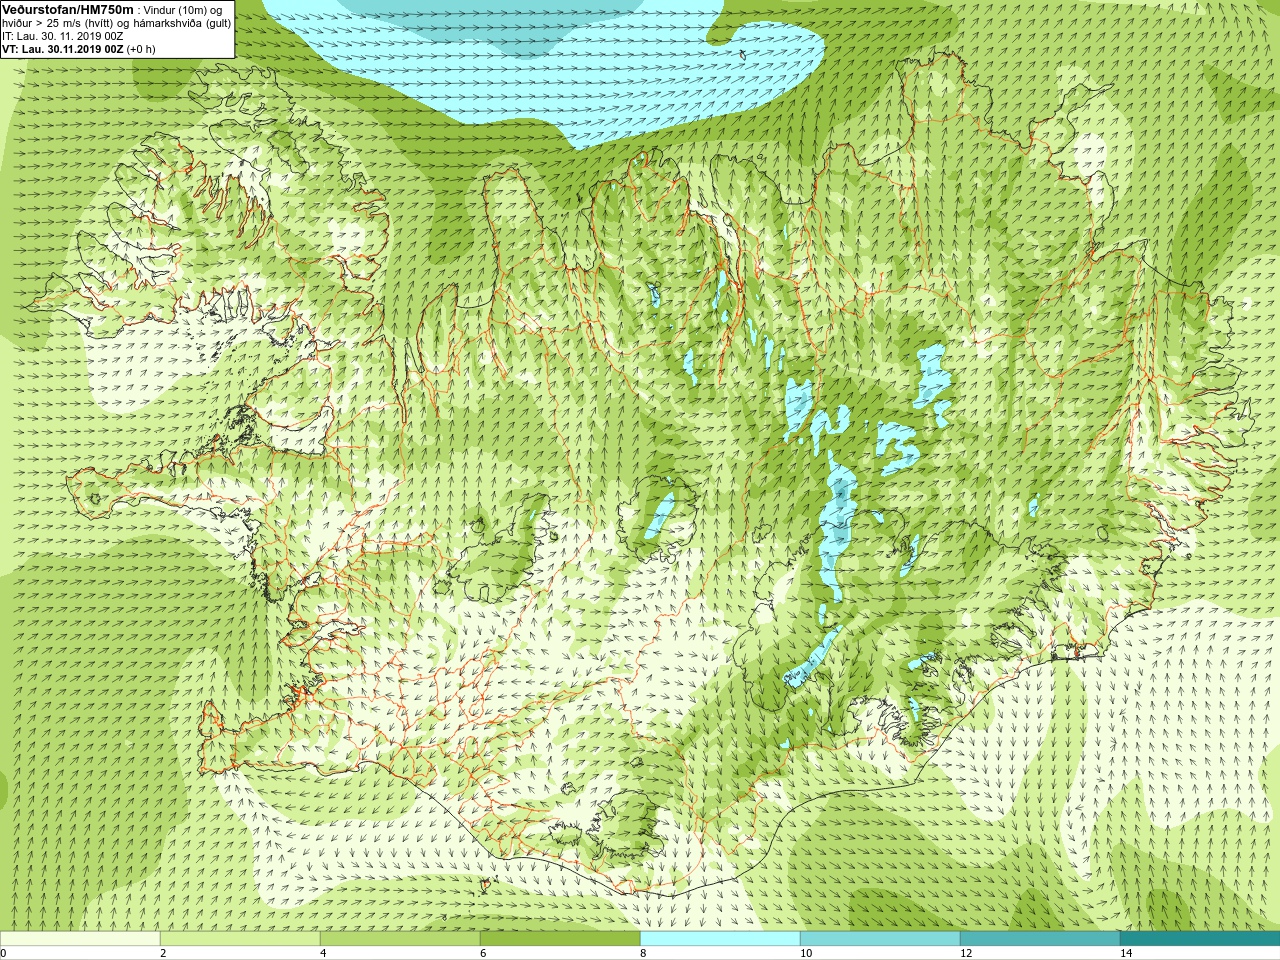Click the "(+0 h)" forecast offset text
The height and width of the screenshot is (960, 1280).
[x=141, y=49]
